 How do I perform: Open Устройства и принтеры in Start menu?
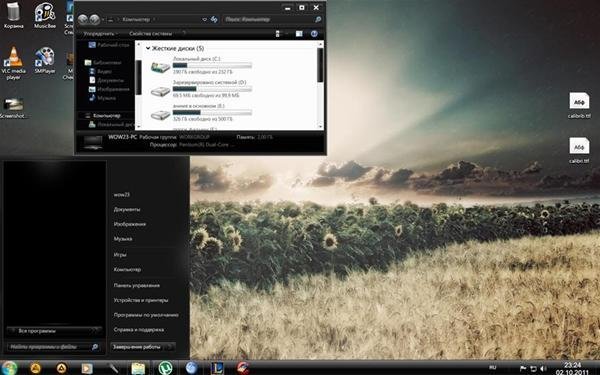coord(141,300)
